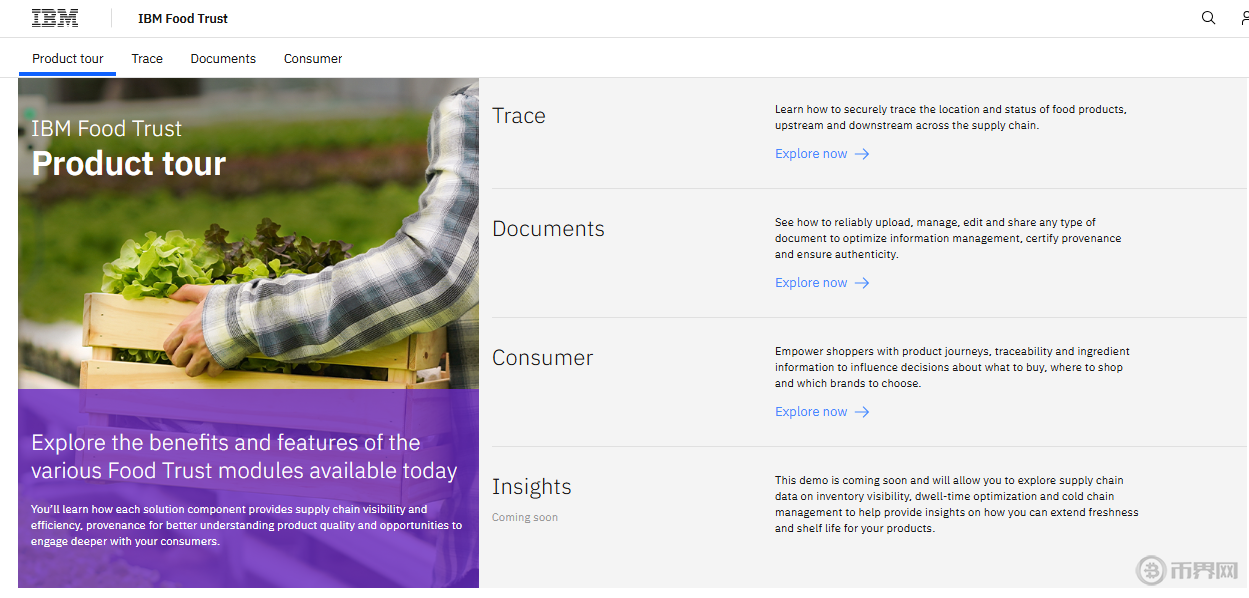
Task: Follow the Explore now link under Documents
Action: coord(811,283)
